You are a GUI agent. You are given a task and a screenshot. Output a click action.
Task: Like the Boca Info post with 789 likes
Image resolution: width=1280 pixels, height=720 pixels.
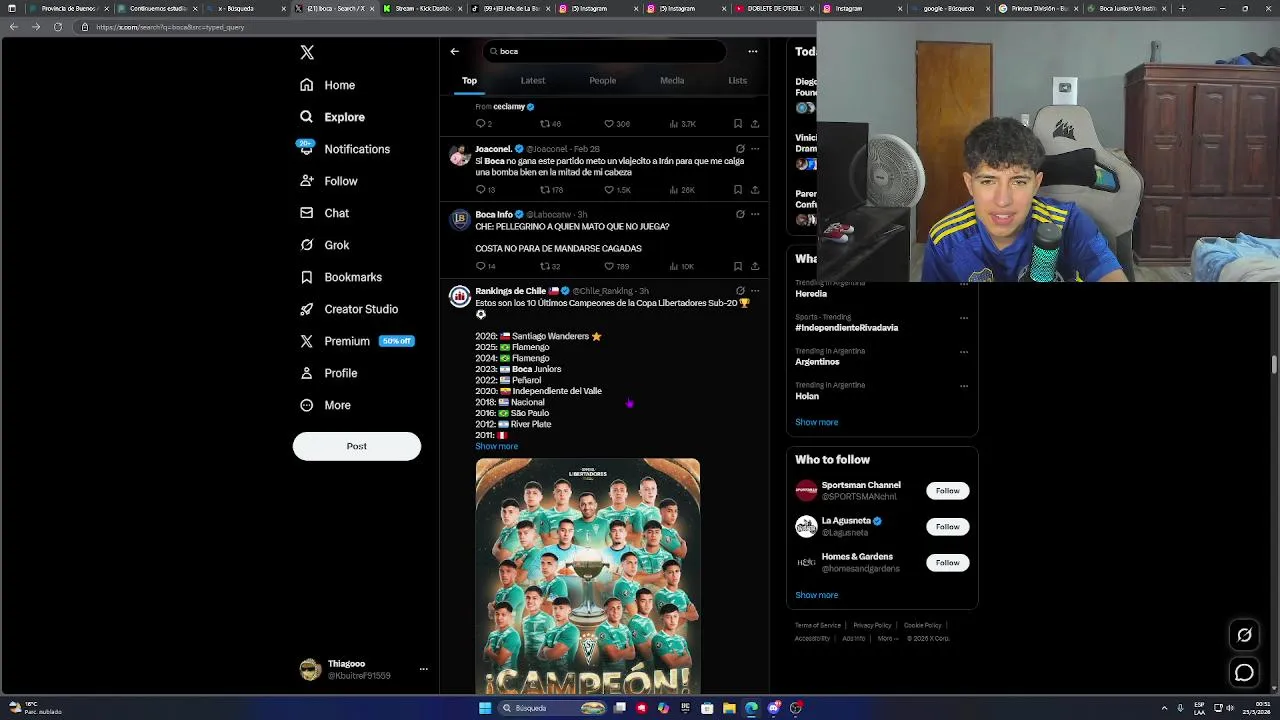617,266
